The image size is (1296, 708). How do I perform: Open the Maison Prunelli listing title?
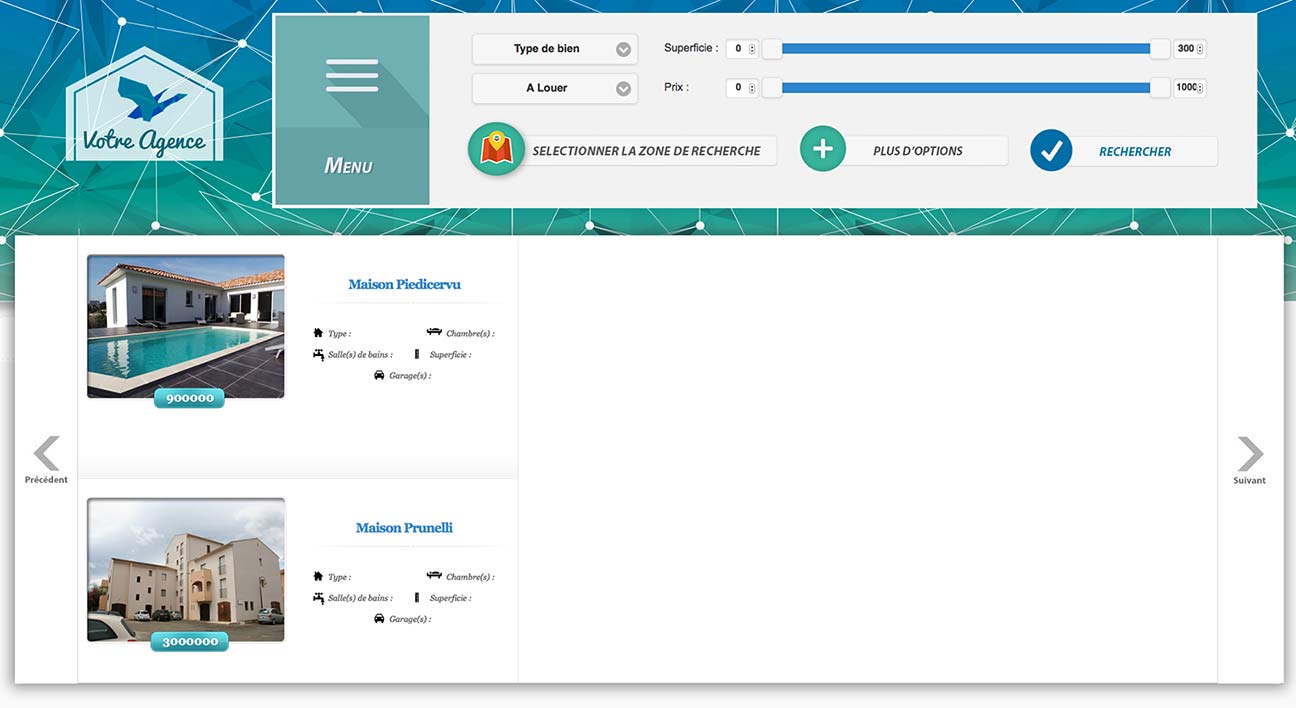click(x=404, y=528)
